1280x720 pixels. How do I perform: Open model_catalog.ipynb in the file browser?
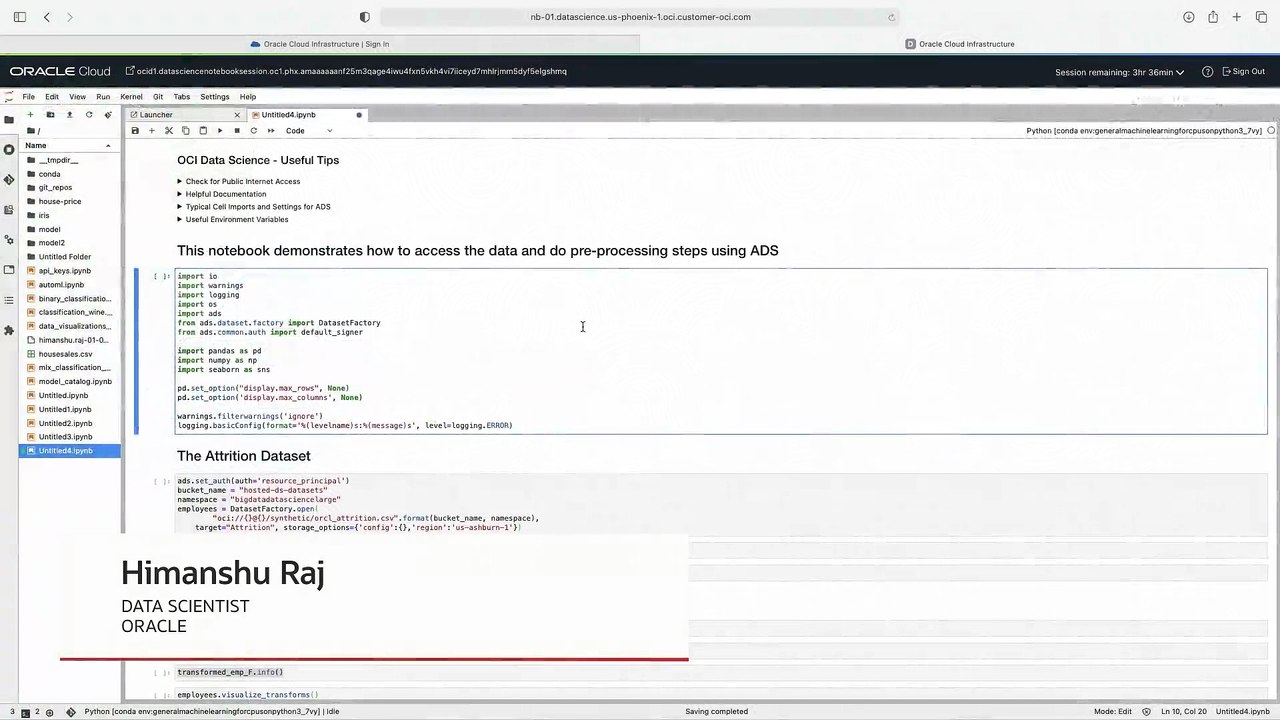tap(75, 382)
